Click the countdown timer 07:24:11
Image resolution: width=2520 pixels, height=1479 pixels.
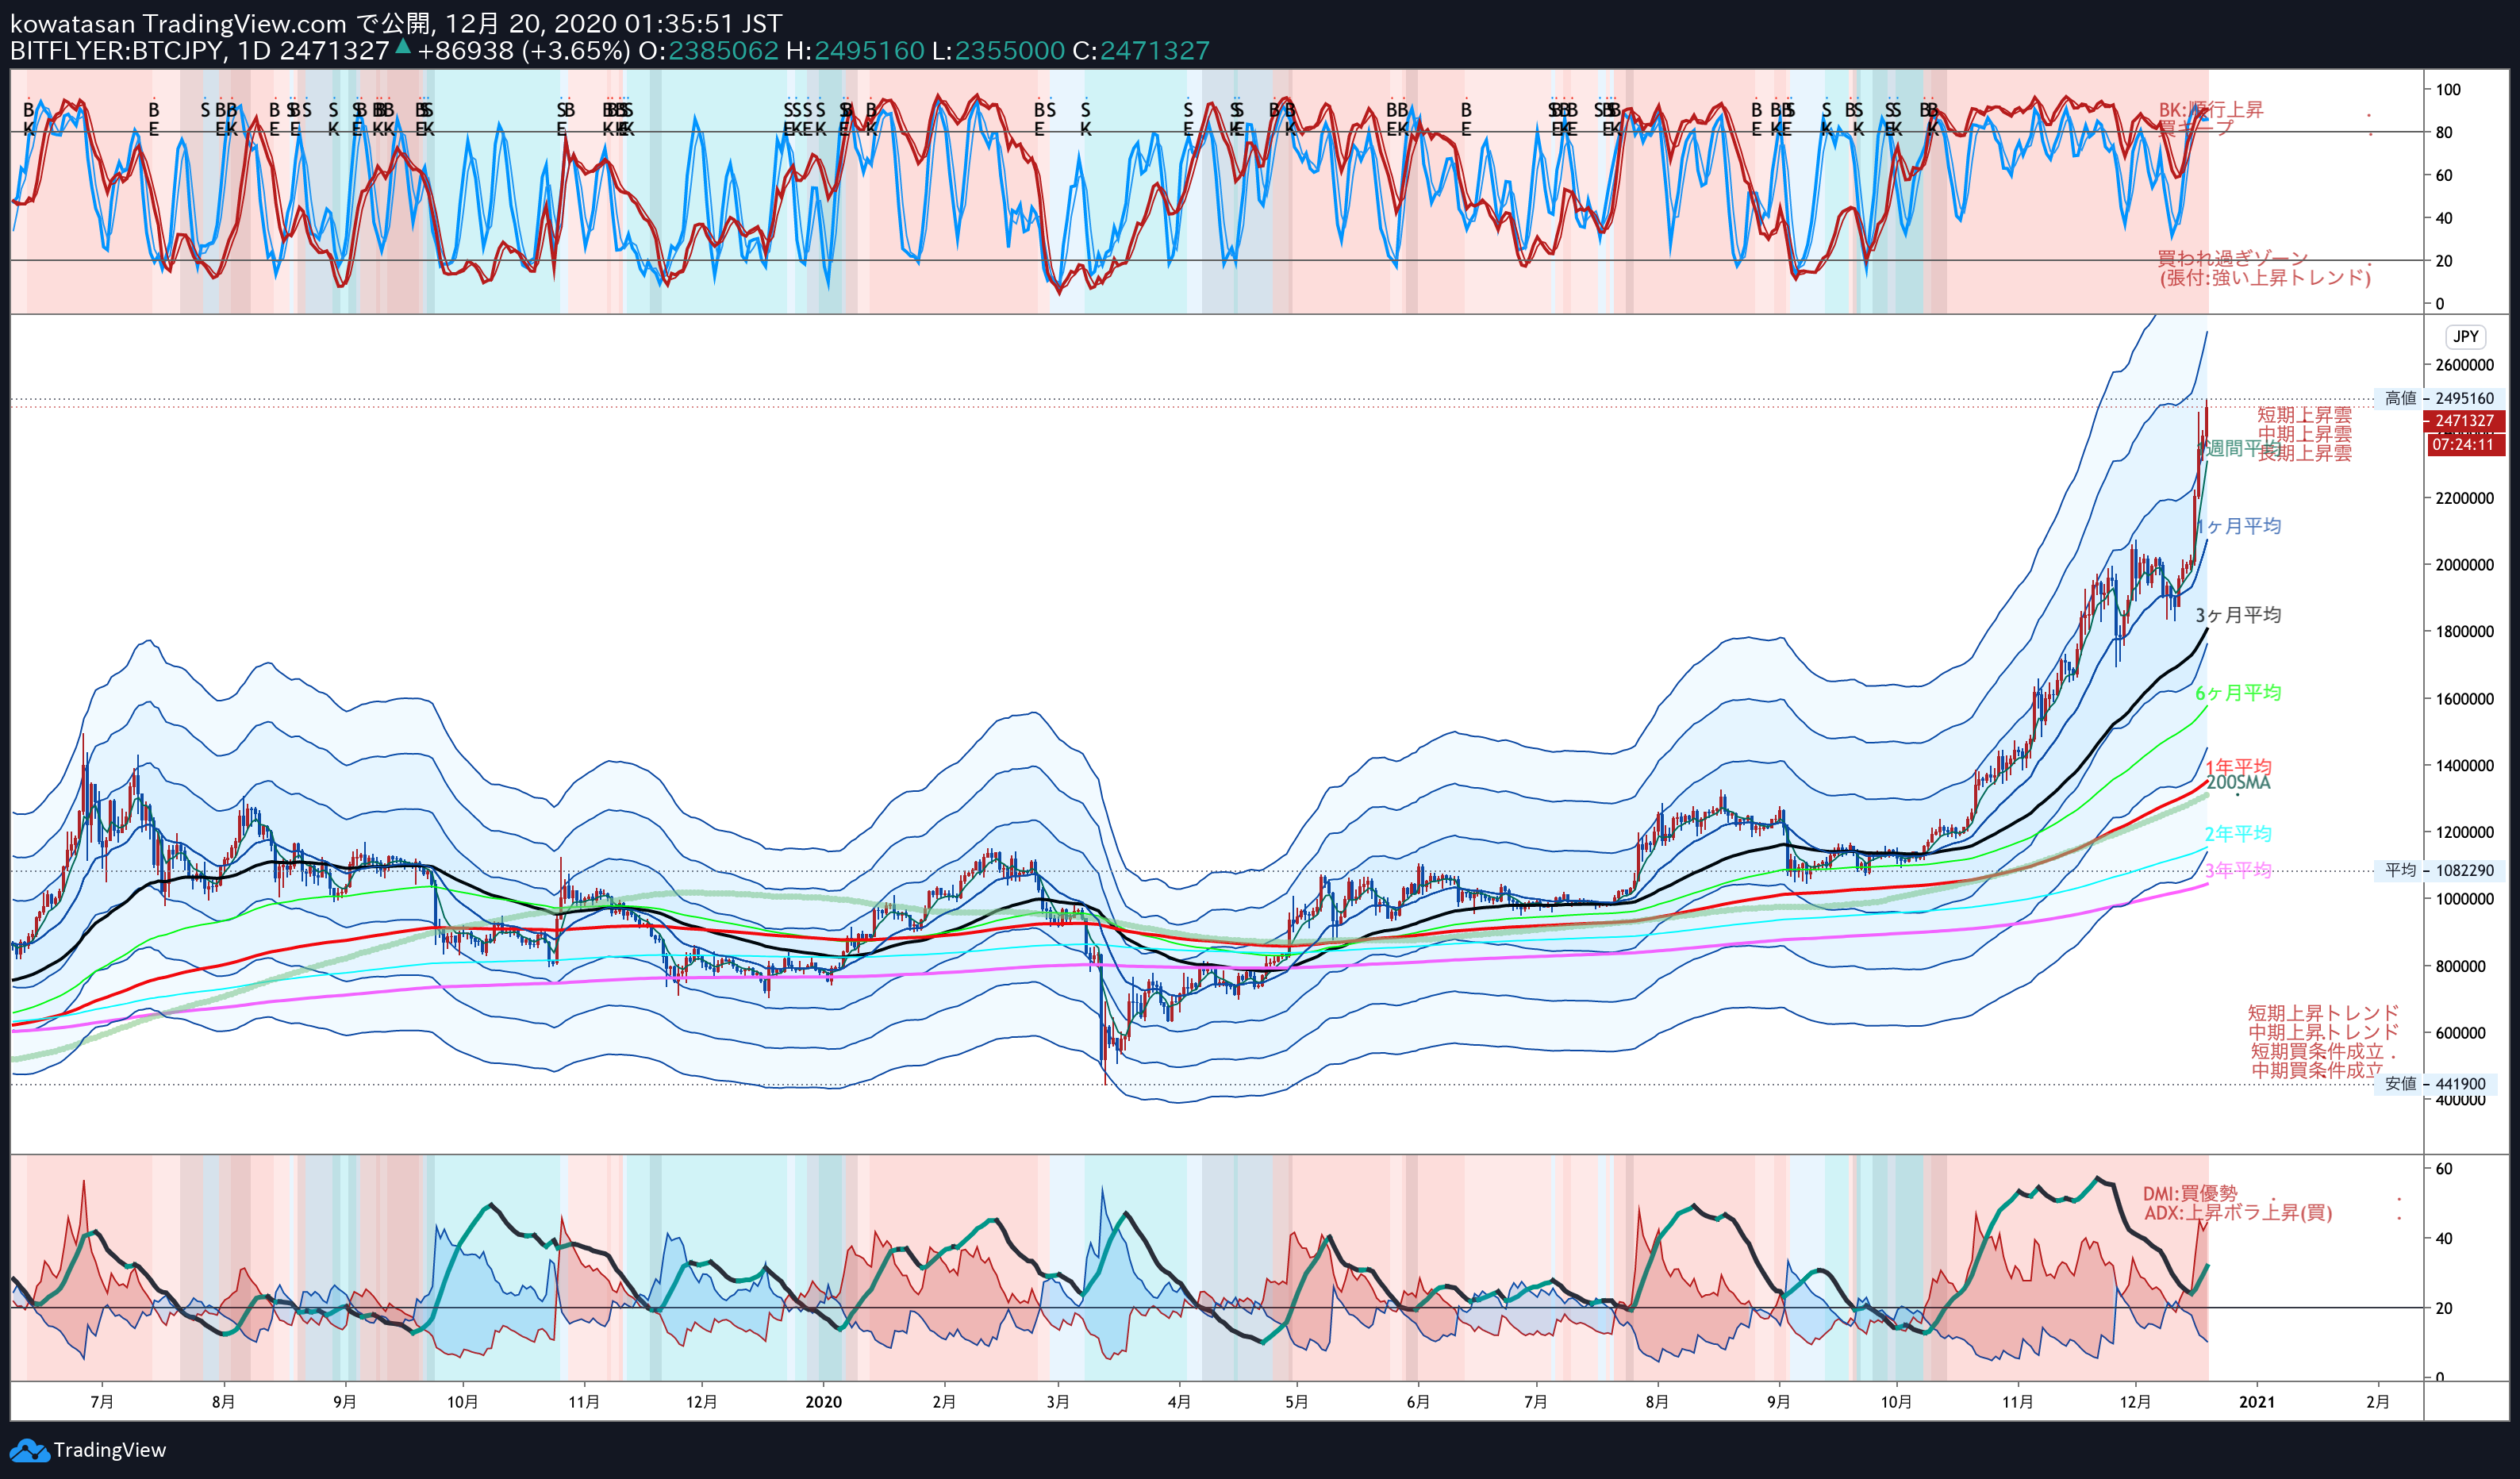(x=2465, y=444)
